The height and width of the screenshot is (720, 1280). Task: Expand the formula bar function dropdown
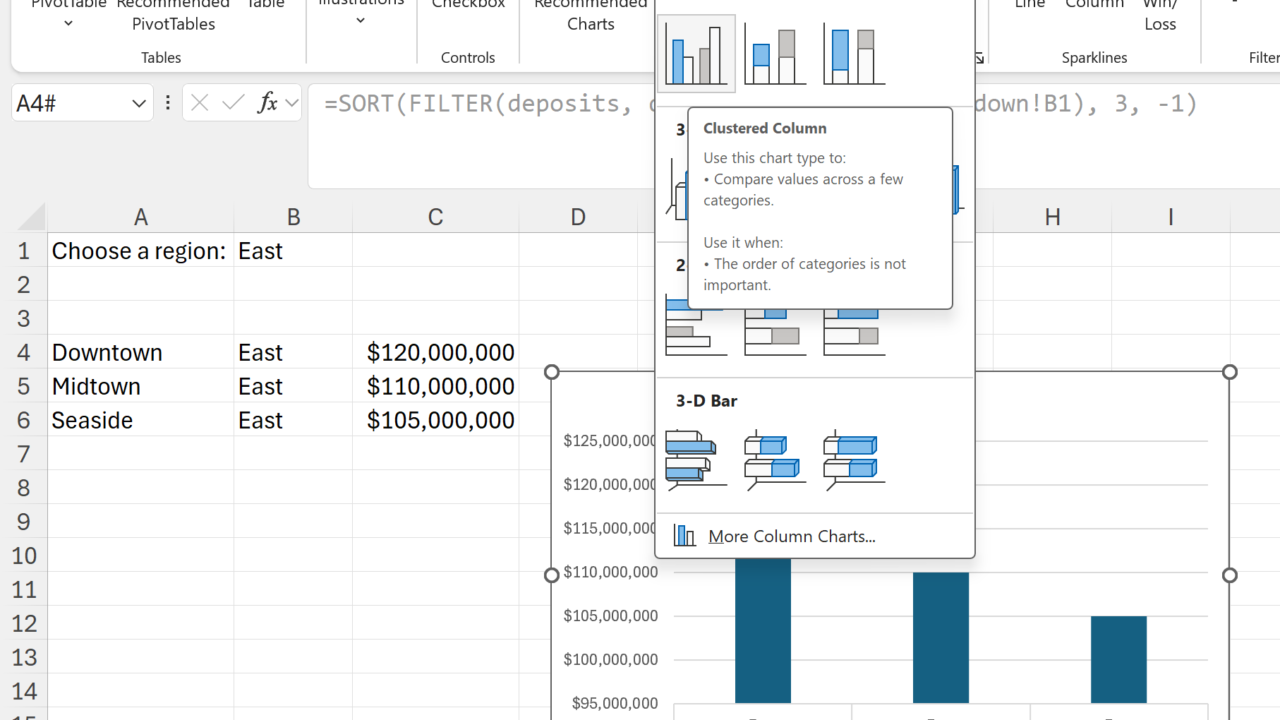pyautogui.click(x=292, y=103)
